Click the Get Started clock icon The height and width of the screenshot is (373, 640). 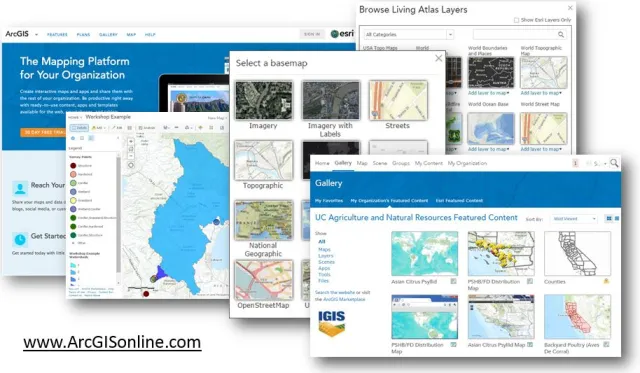click(20, 239)
